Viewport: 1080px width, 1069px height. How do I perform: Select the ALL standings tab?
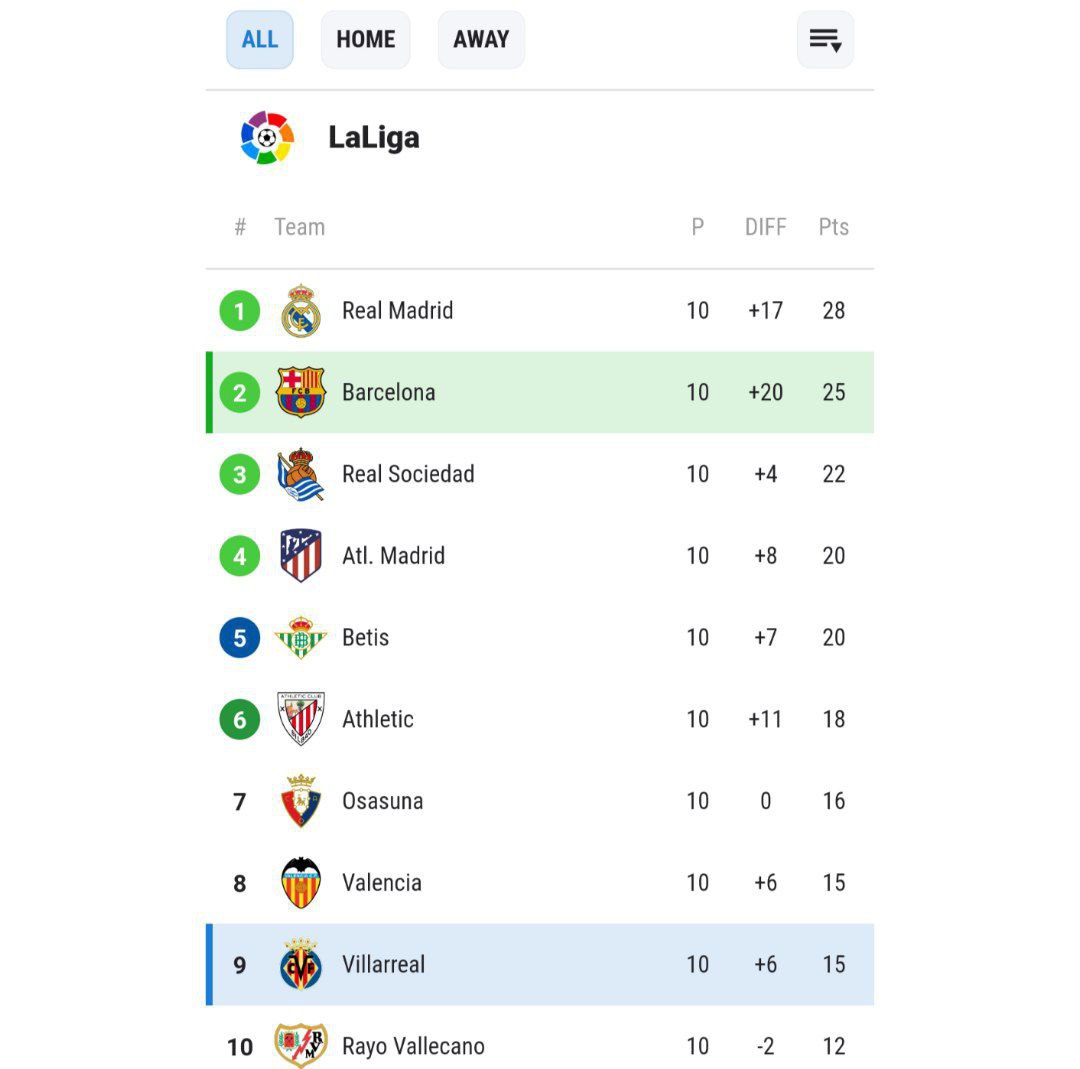pos(260,39)
